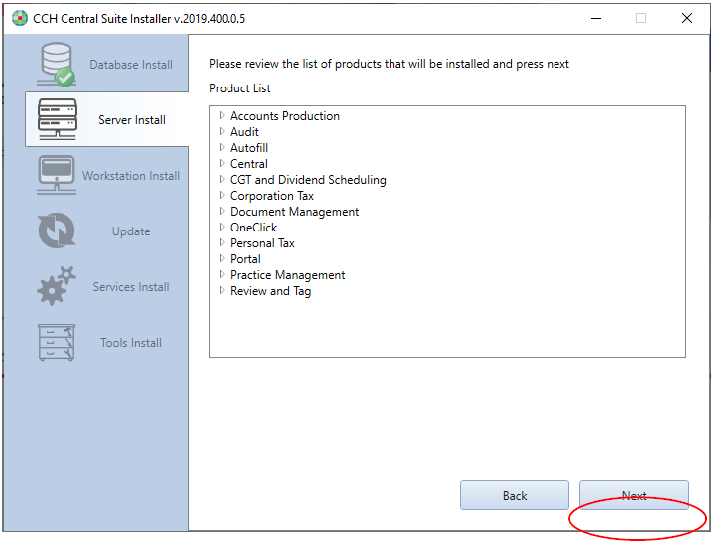Select the Central list entry

click(249, 164)
